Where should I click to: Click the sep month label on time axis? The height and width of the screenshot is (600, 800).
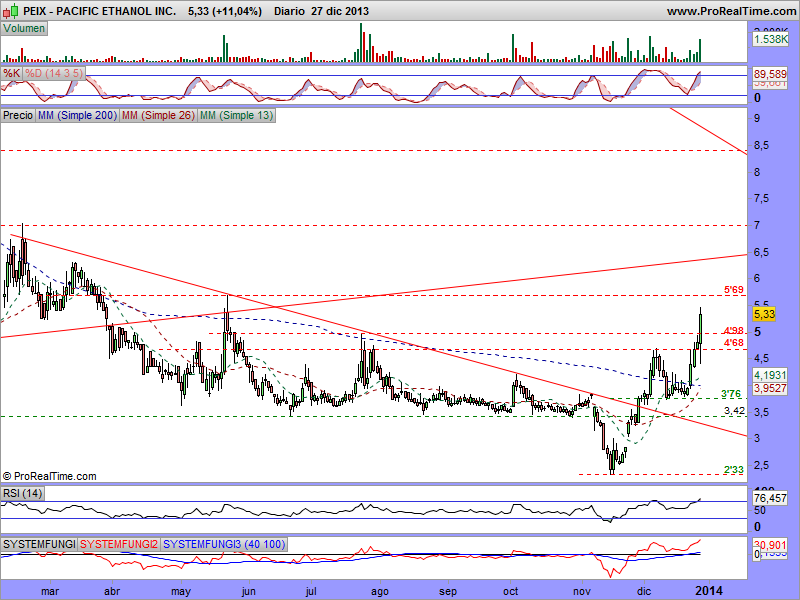pyautogui.click(x=448, y=591)
